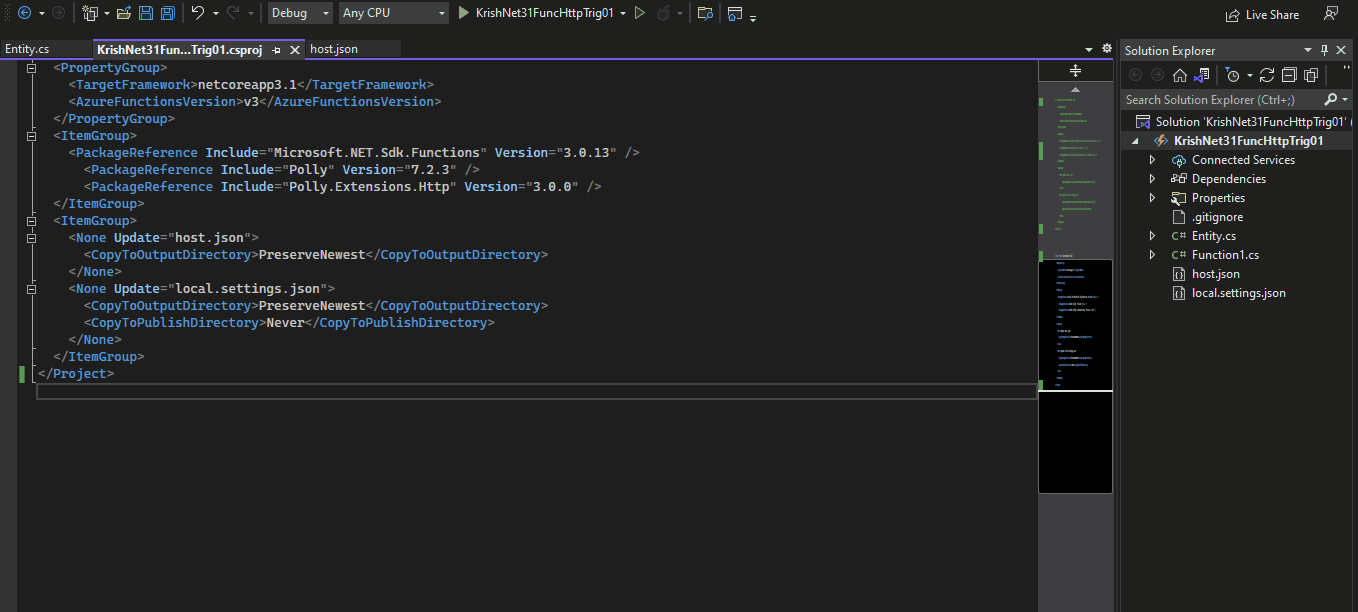Click the Collapse All icon in Solution Explorer
1358x612 pixels.
click(1289, 75)
